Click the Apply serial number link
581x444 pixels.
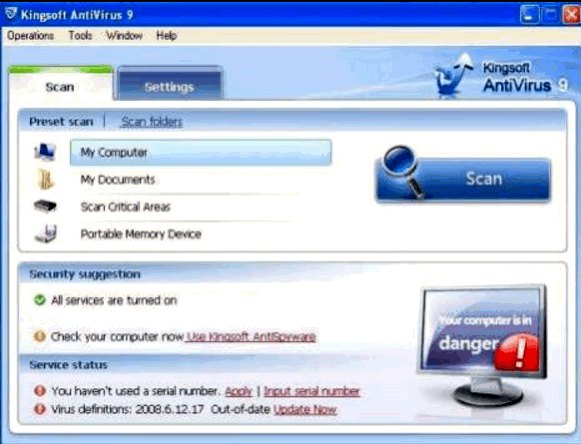pos(238,391)
